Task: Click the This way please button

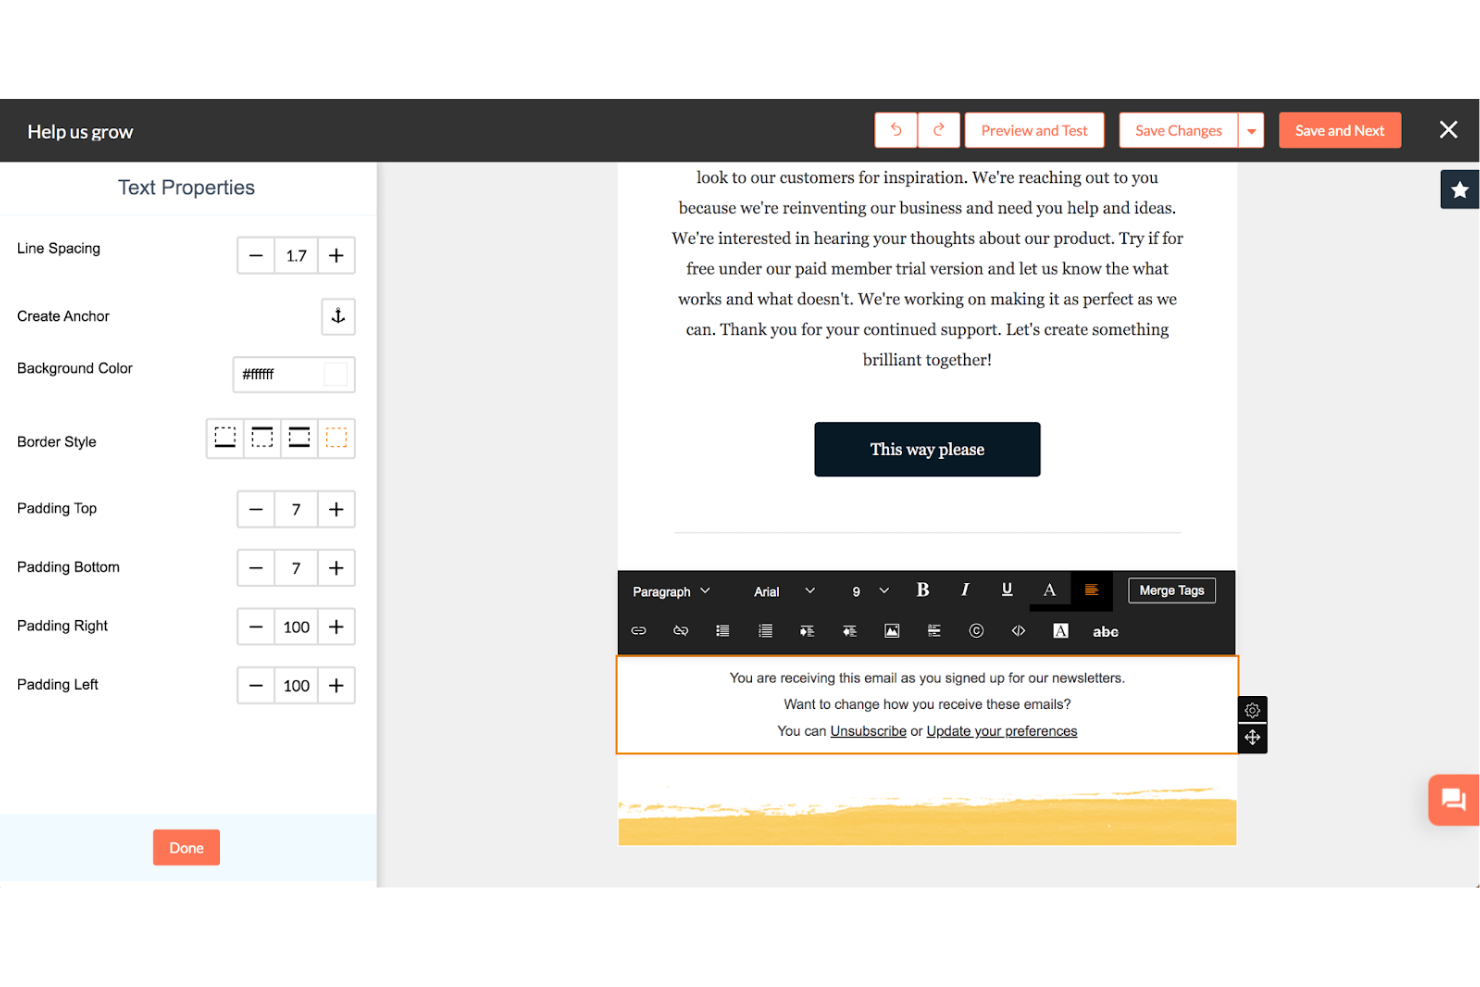Action: click(x=927, y=449)
